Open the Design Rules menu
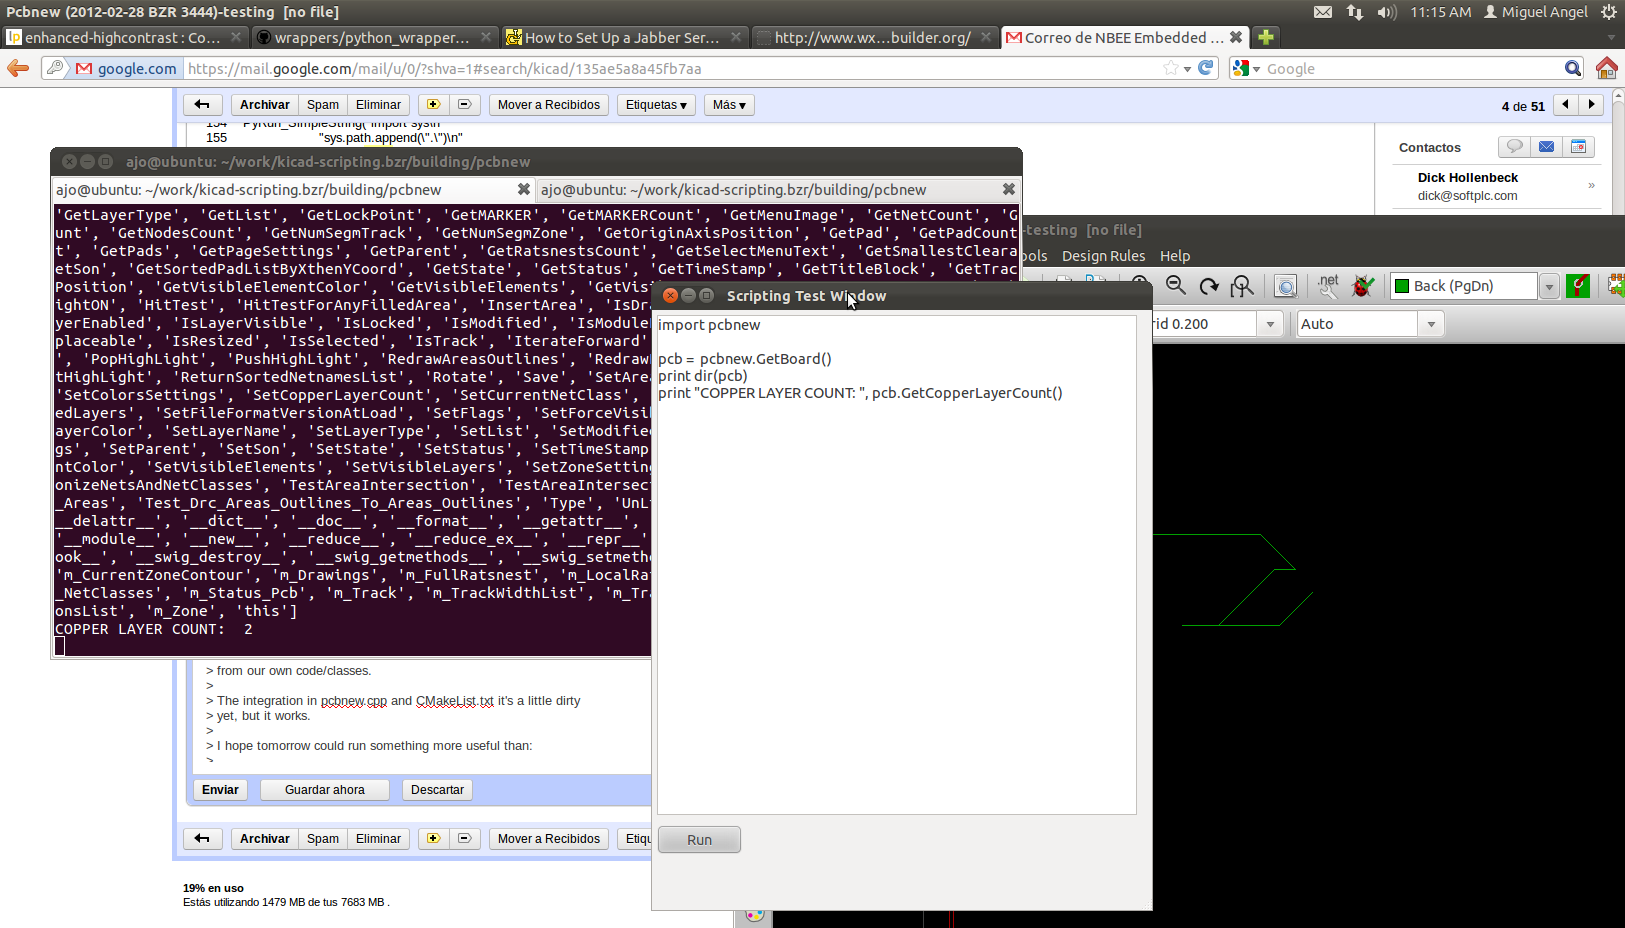The width and height of the screenshot is (1625, 928). pyautogui.click(x=1103, y=256)
